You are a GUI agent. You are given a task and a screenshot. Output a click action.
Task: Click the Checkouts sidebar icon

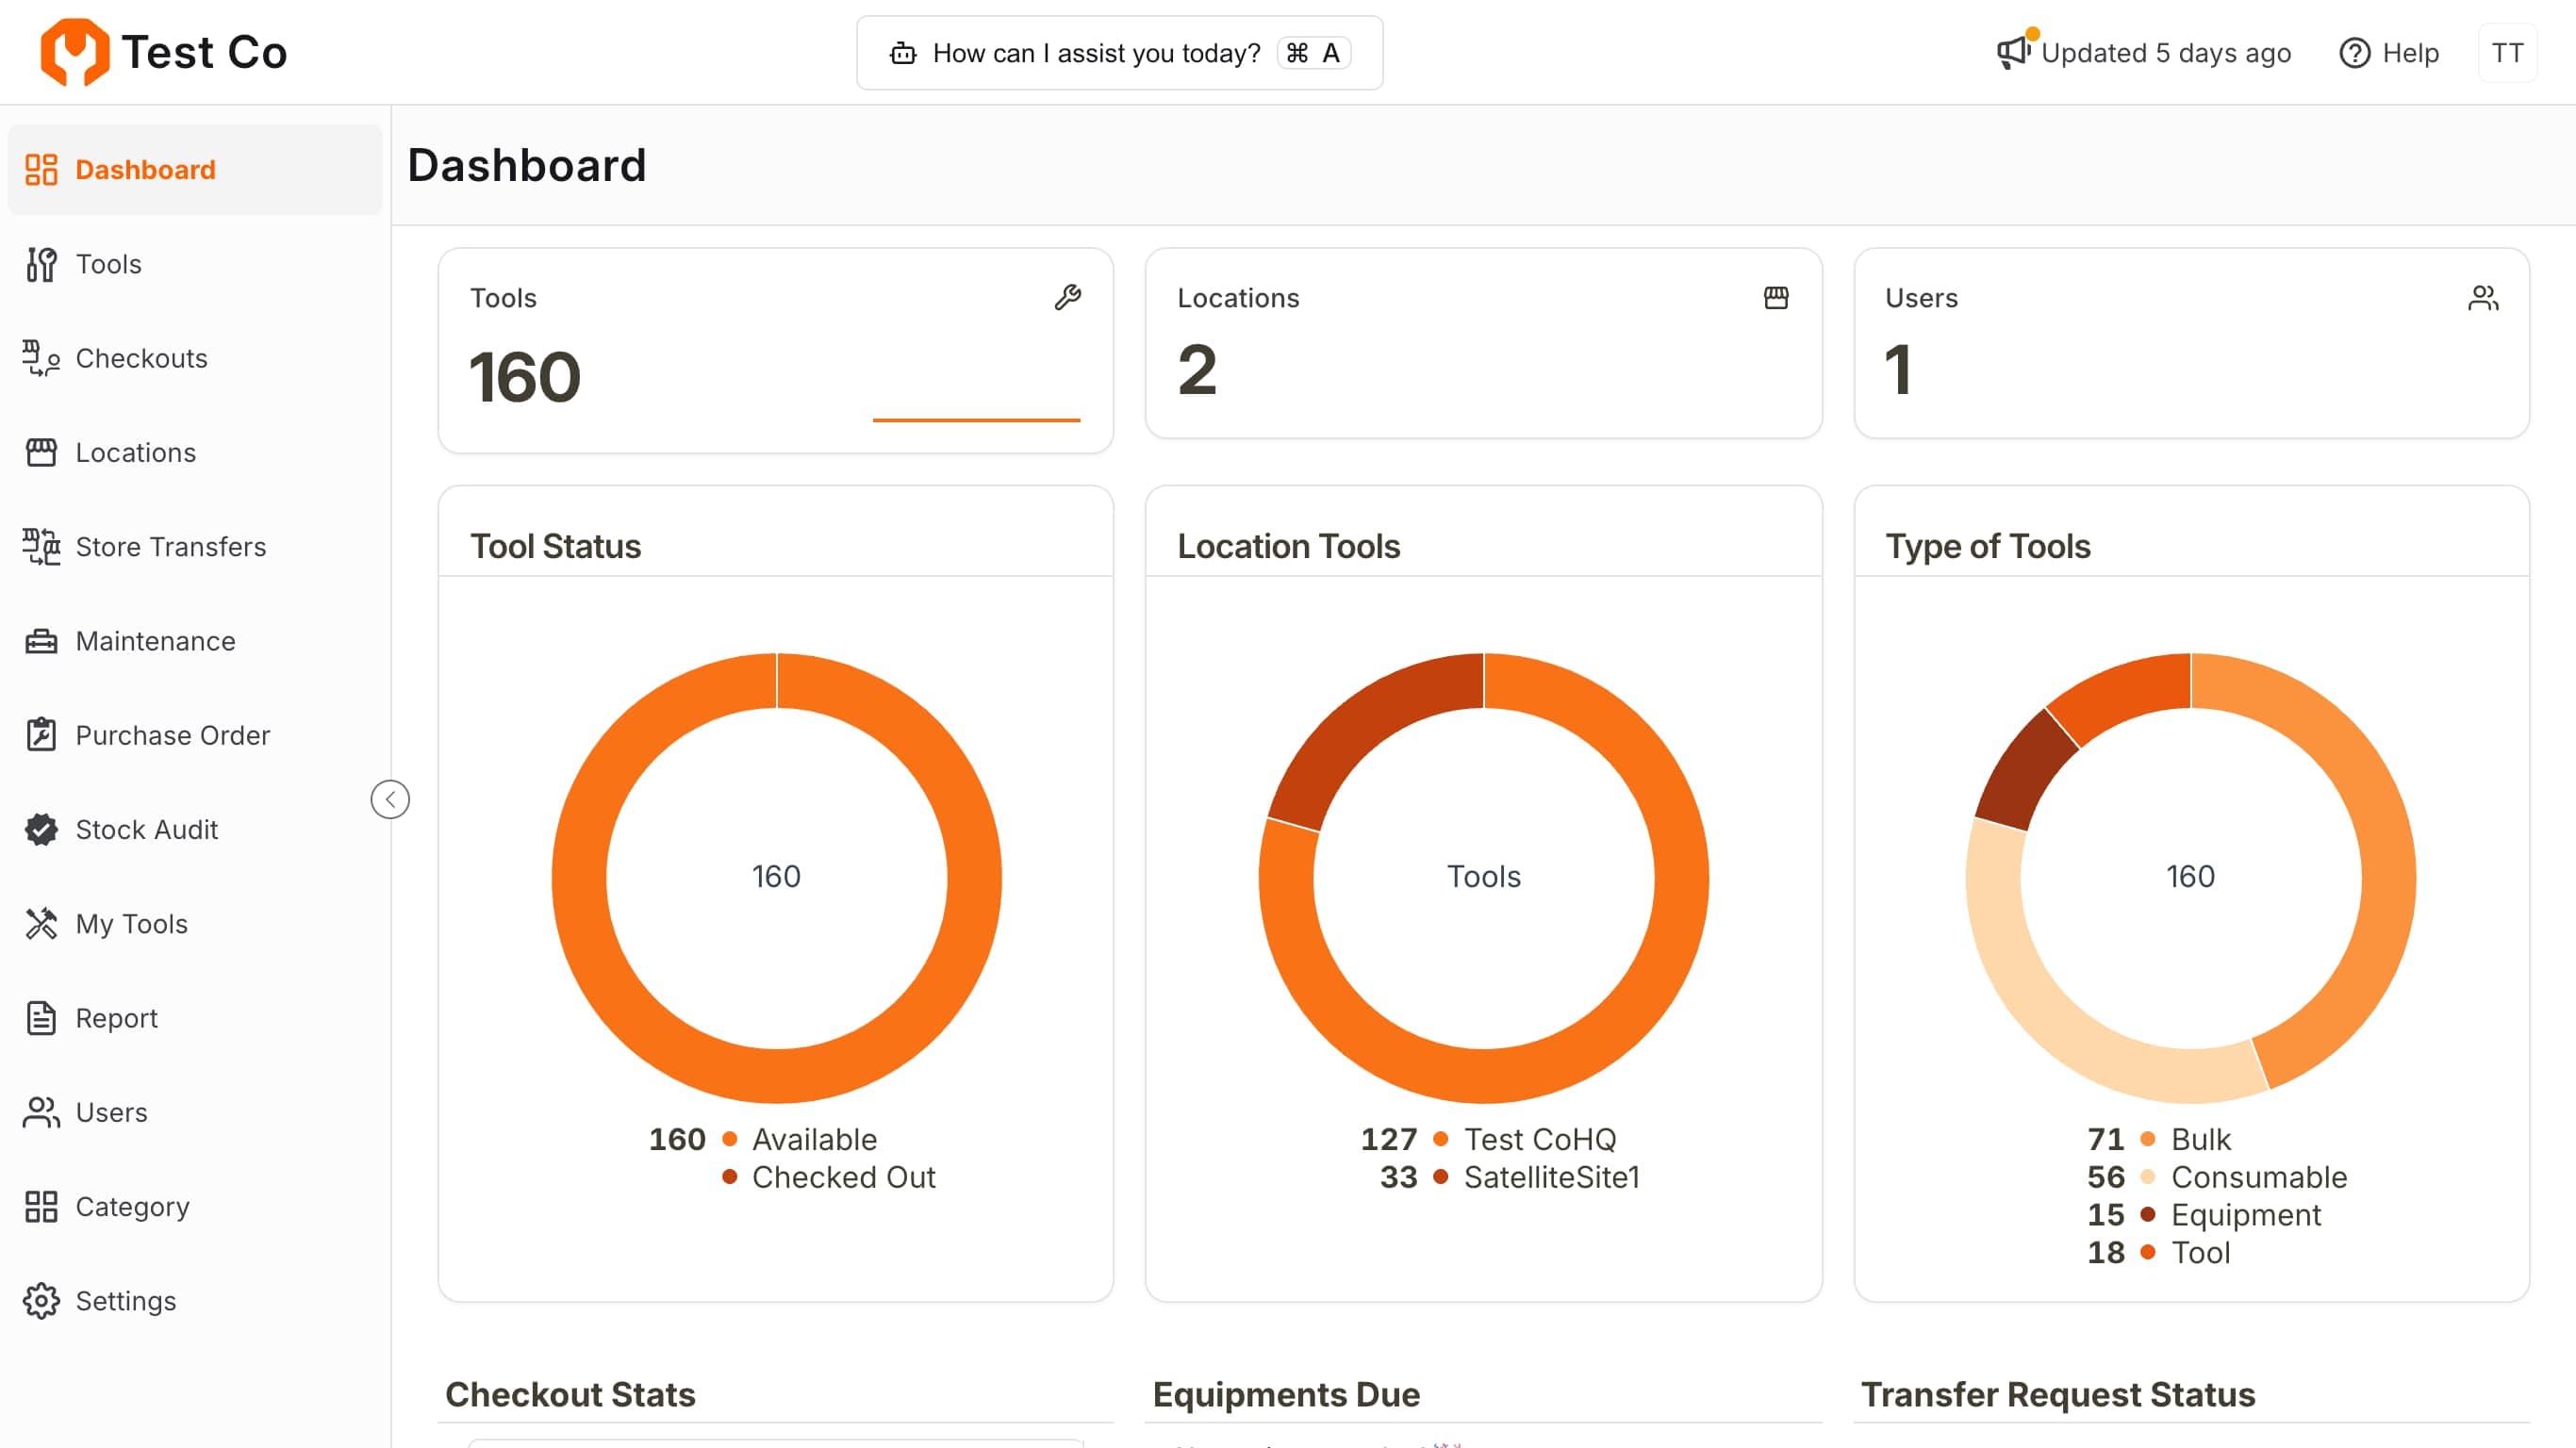(41, 358)
